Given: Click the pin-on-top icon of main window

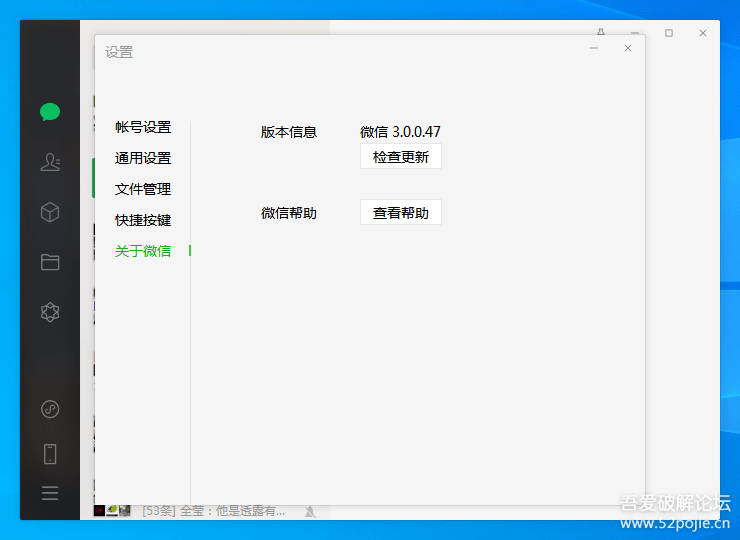Looking at the screenshot, I should [601, 33].
